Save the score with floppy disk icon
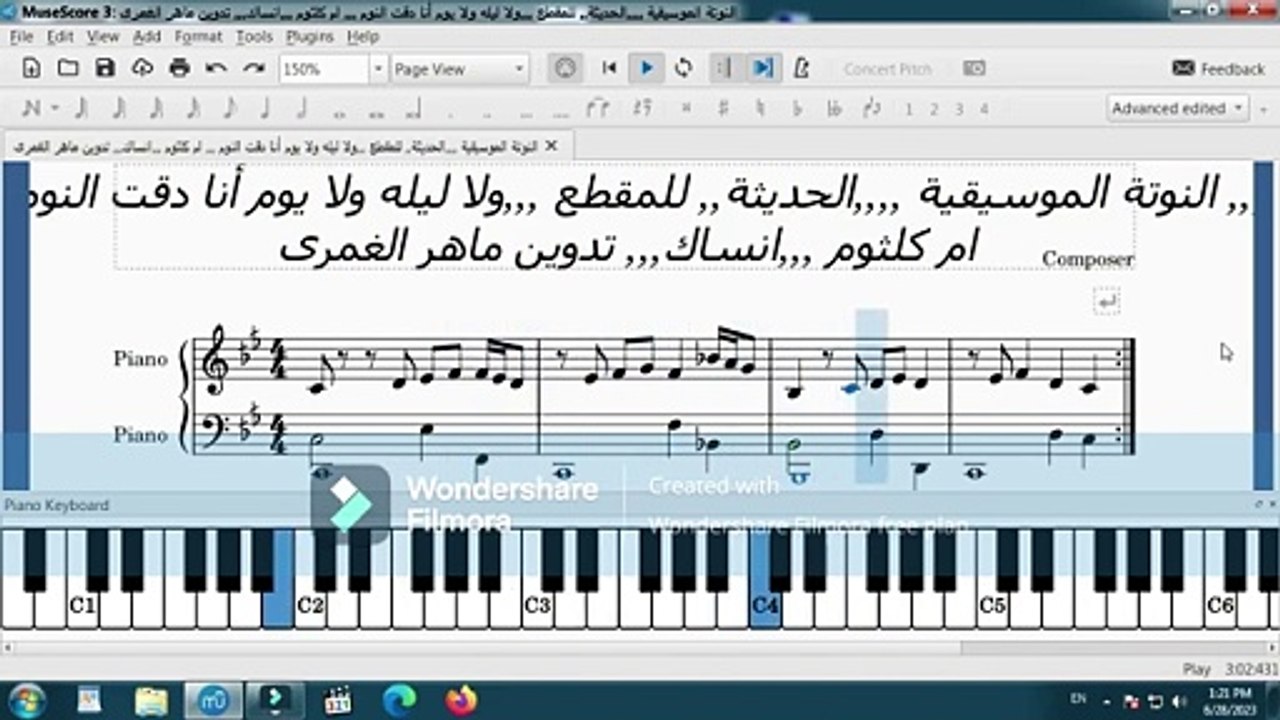This screenshot has width=1280, height=720. (105, 68)
